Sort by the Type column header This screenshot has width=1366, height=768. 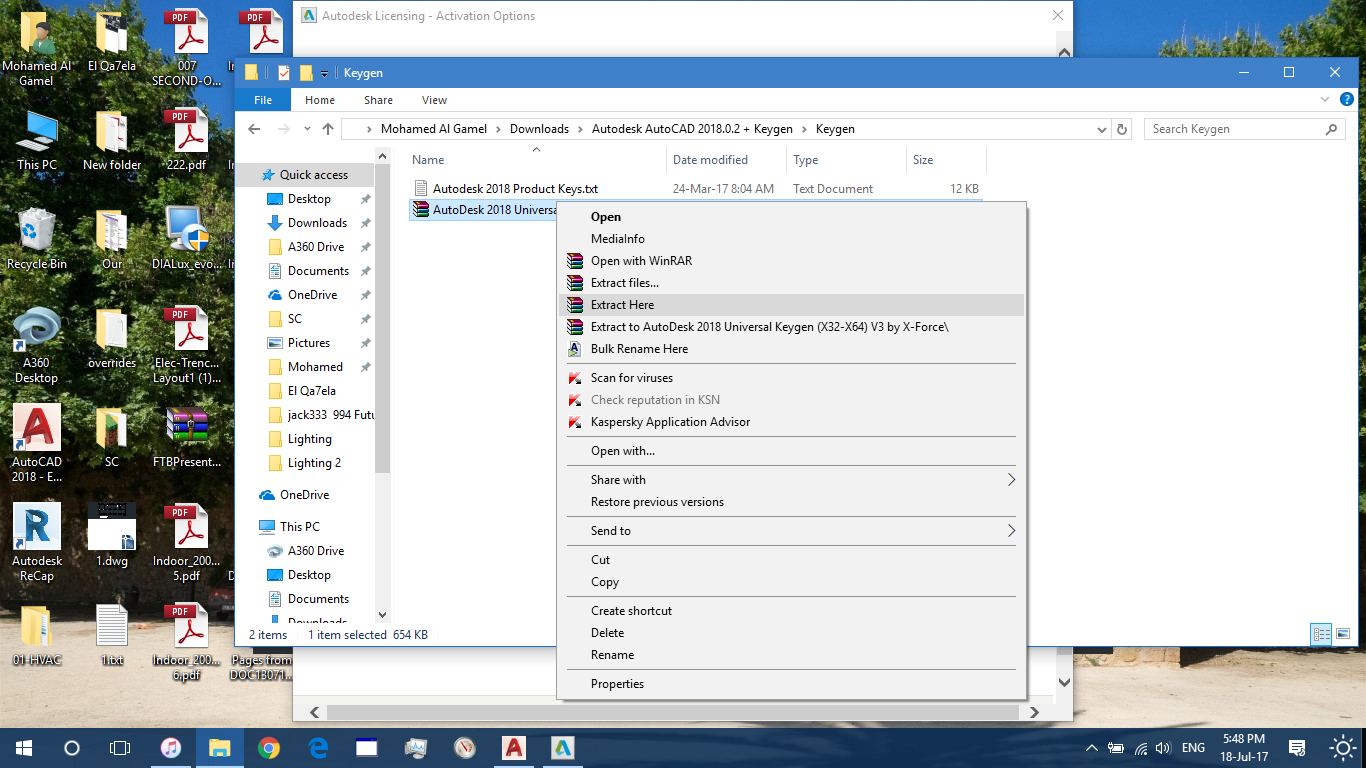(x=846, y=160)
